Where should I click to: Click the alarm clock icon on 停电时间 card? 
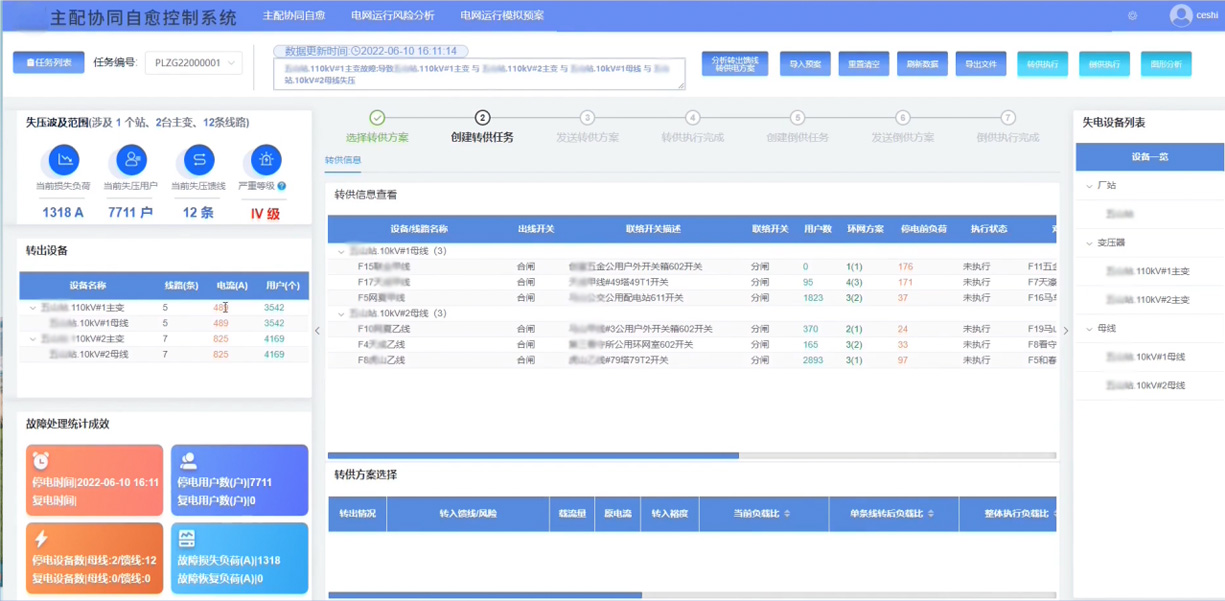click(x=41, y=461)
